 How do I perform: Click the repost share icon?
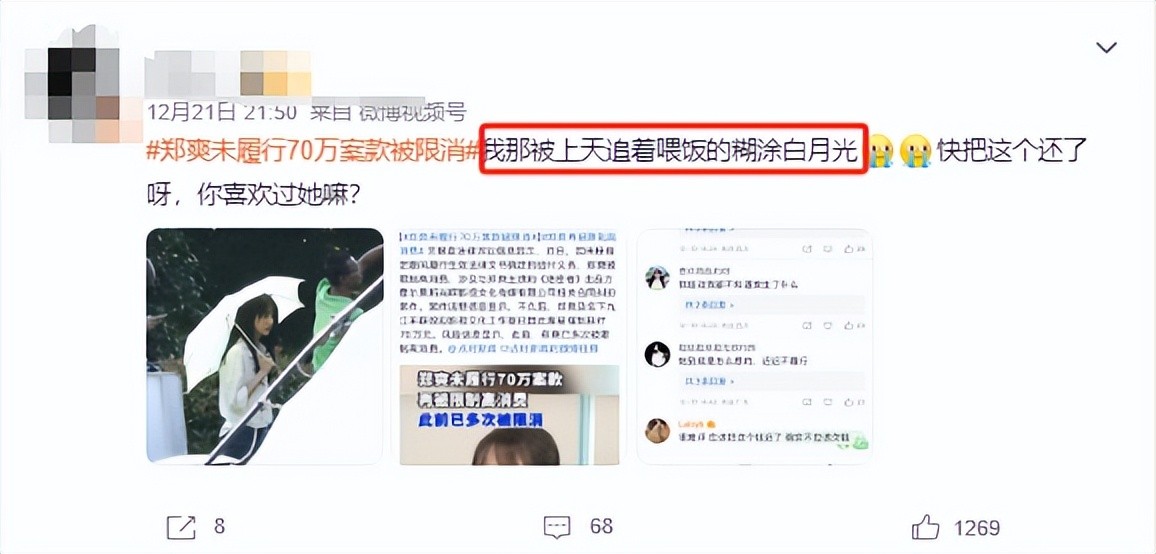pyautogui.click(x=181, y=527)
